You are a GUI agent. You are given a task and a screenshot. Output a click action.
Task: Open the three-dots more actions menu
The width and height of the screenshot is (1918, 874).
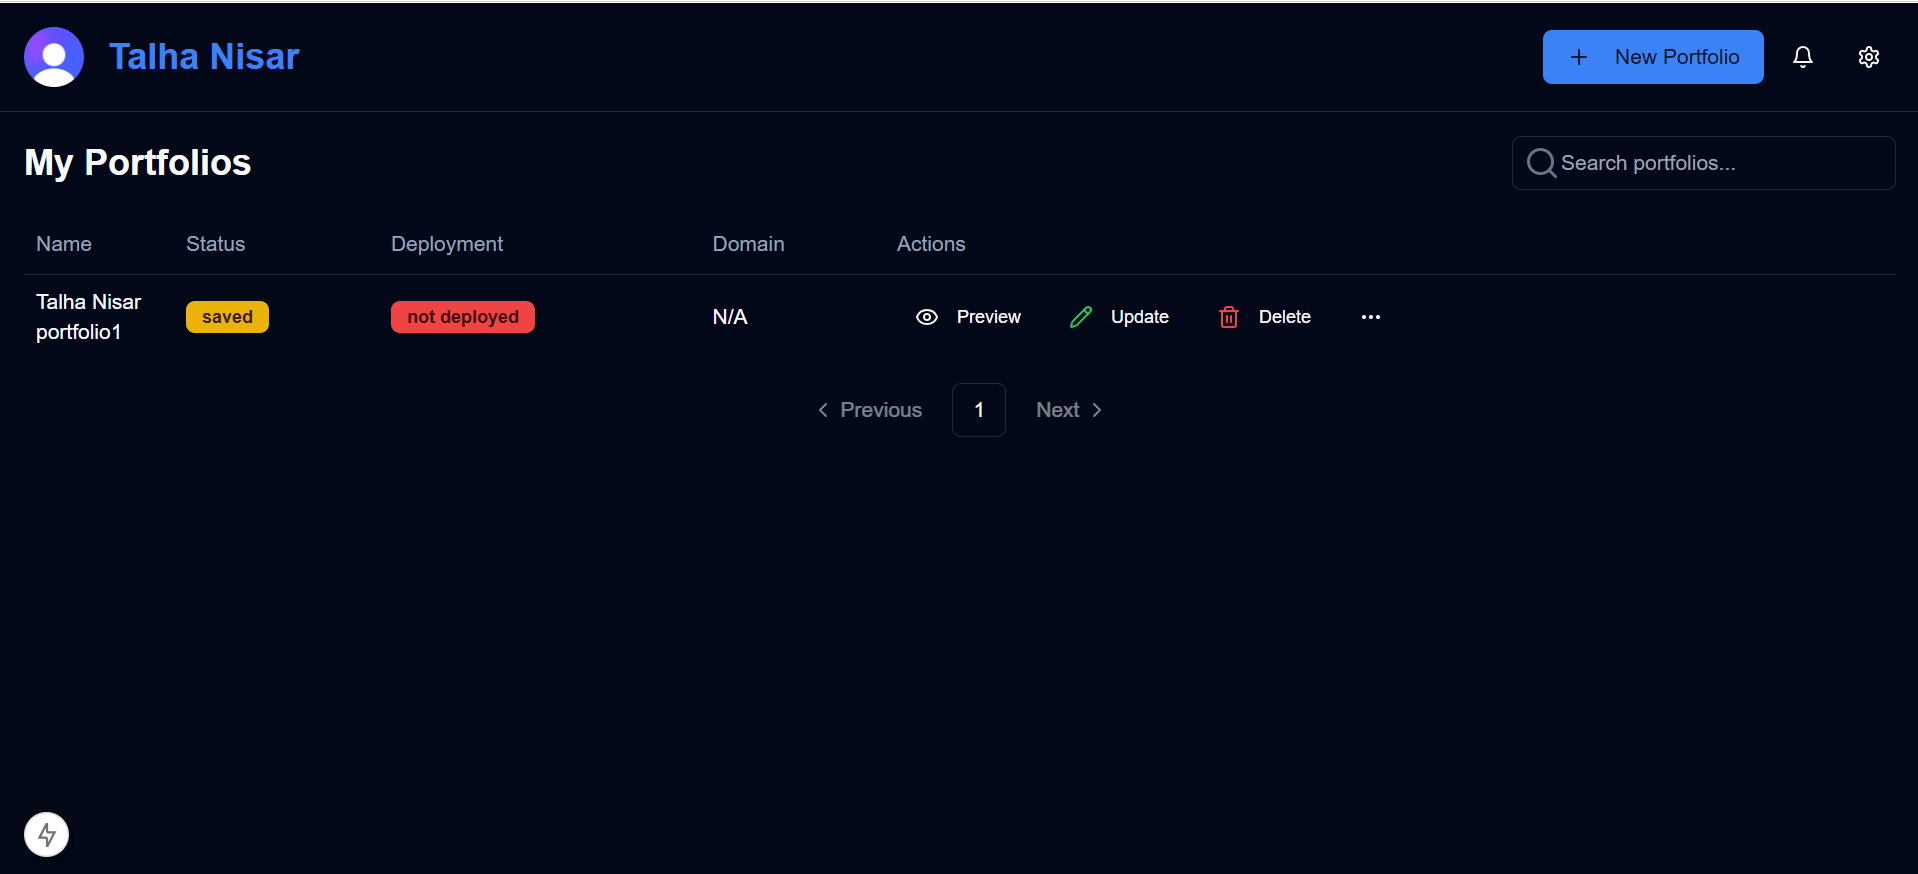click(x=1371, y=317)
